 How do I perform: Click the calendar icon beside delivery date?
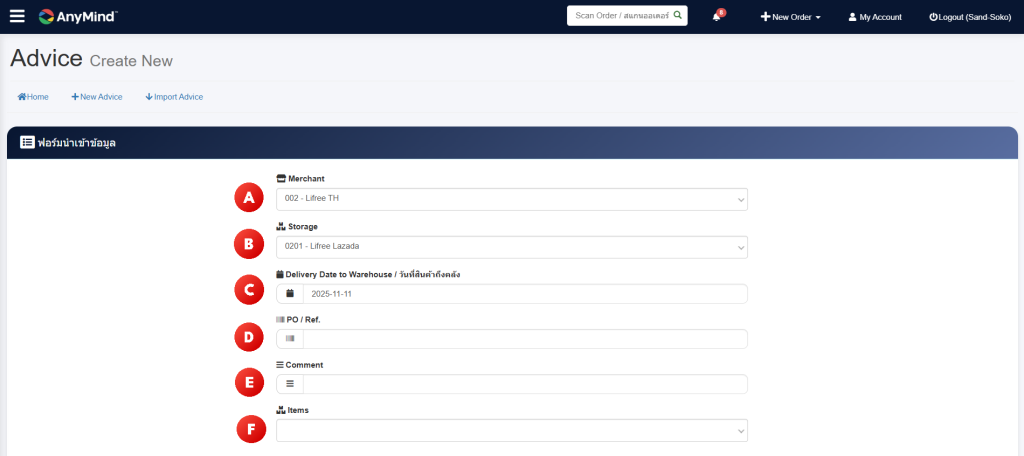[290, 294]
